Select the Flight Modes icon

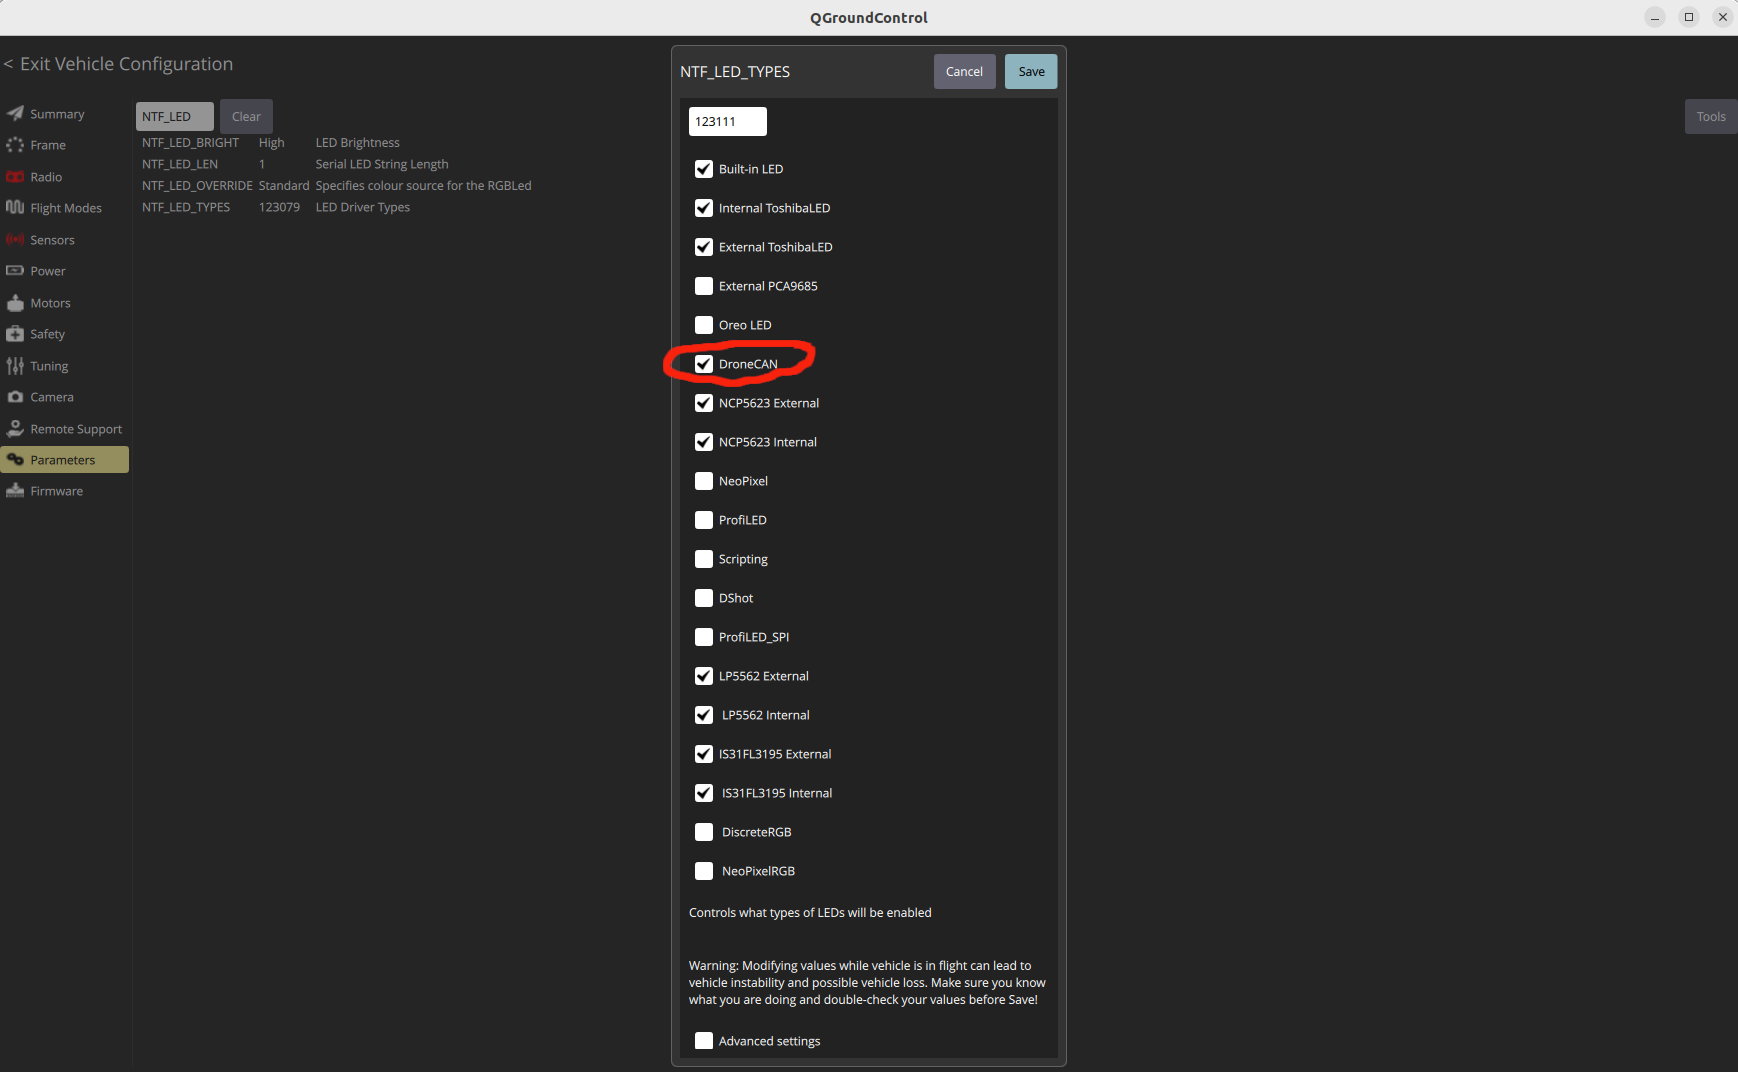[x=15, y=208]
